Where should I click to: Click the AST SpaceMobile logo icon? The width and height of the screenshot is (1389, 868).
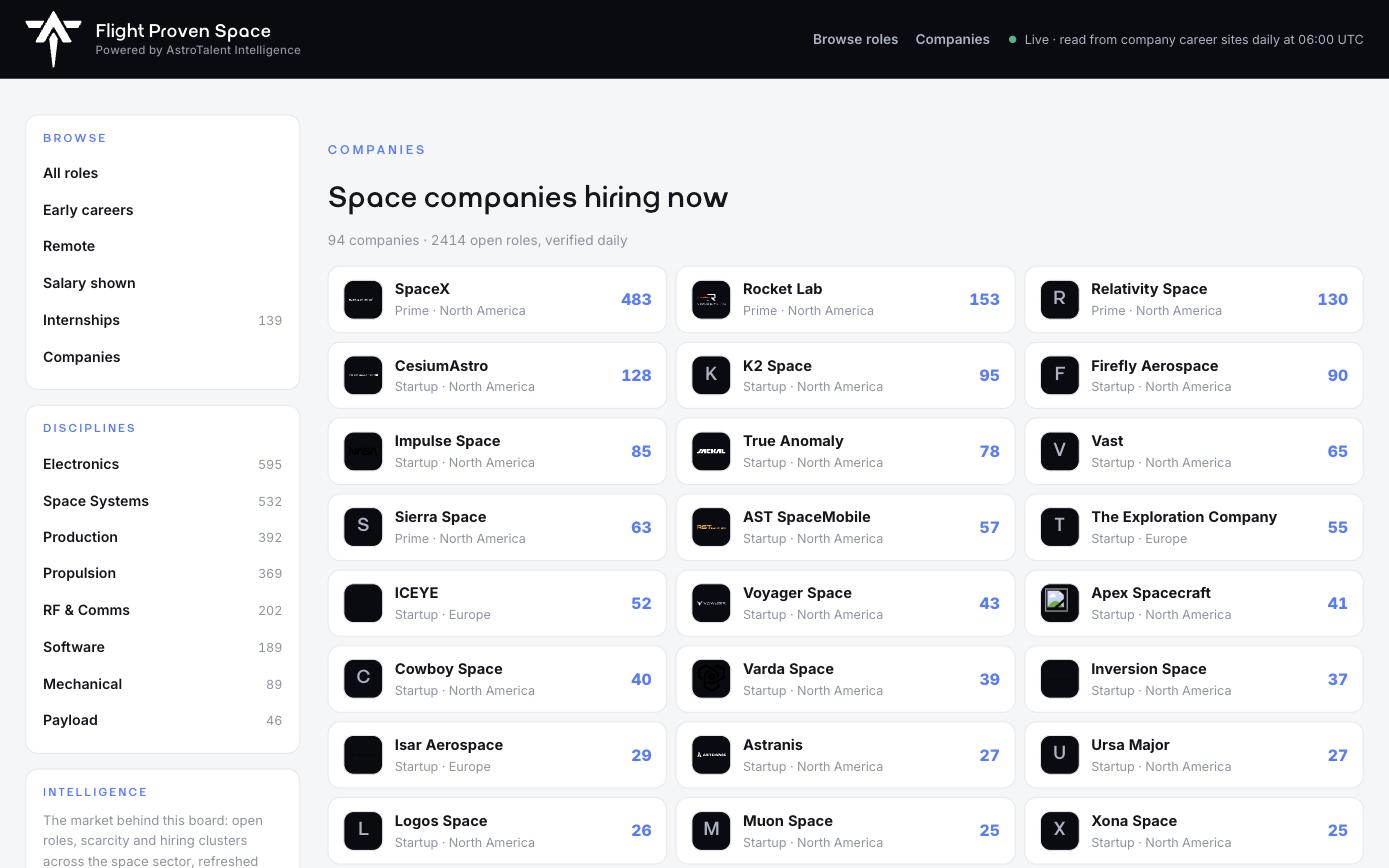point(711,527)
